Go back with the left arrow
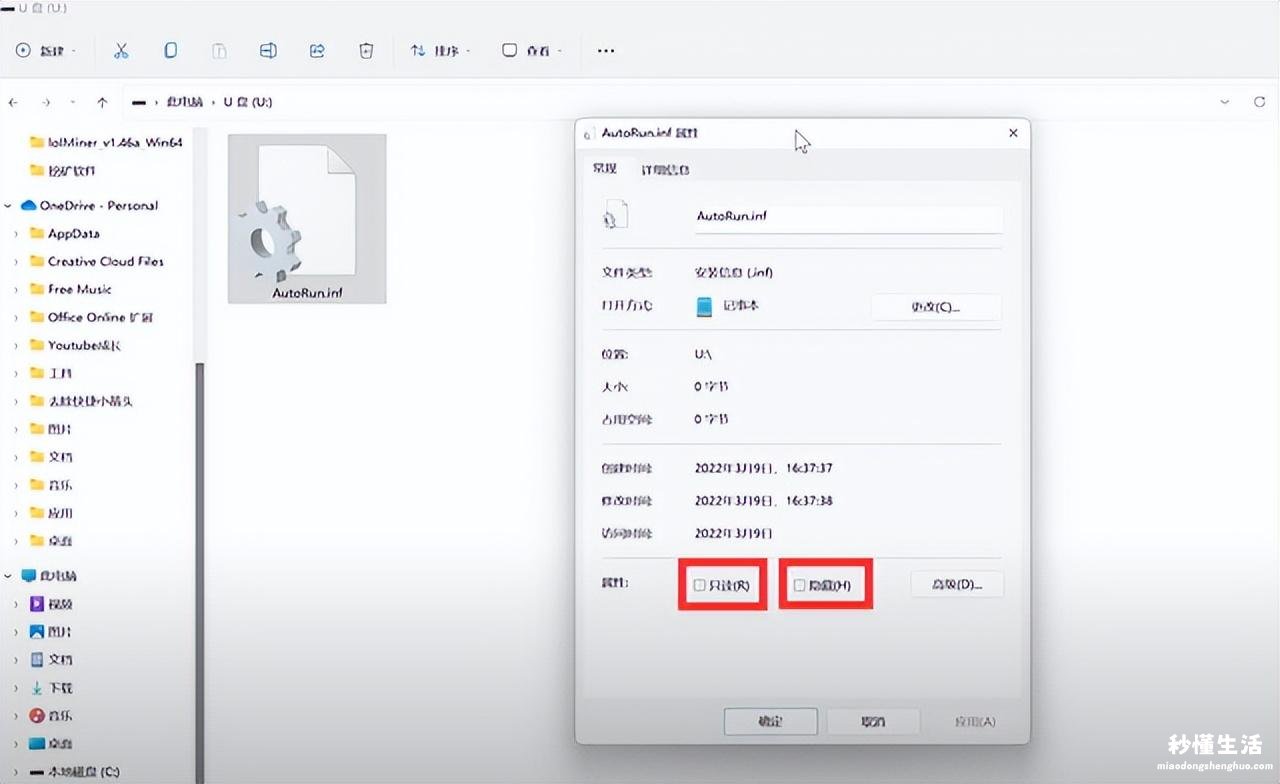 coord(14,102)
